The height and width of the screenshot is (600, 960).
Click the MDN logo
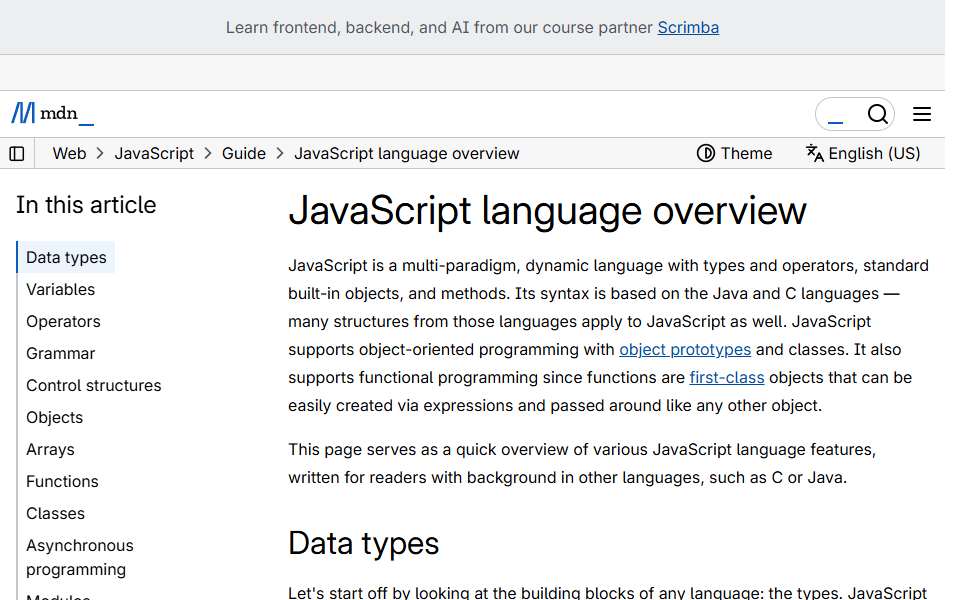pos(53,113)
